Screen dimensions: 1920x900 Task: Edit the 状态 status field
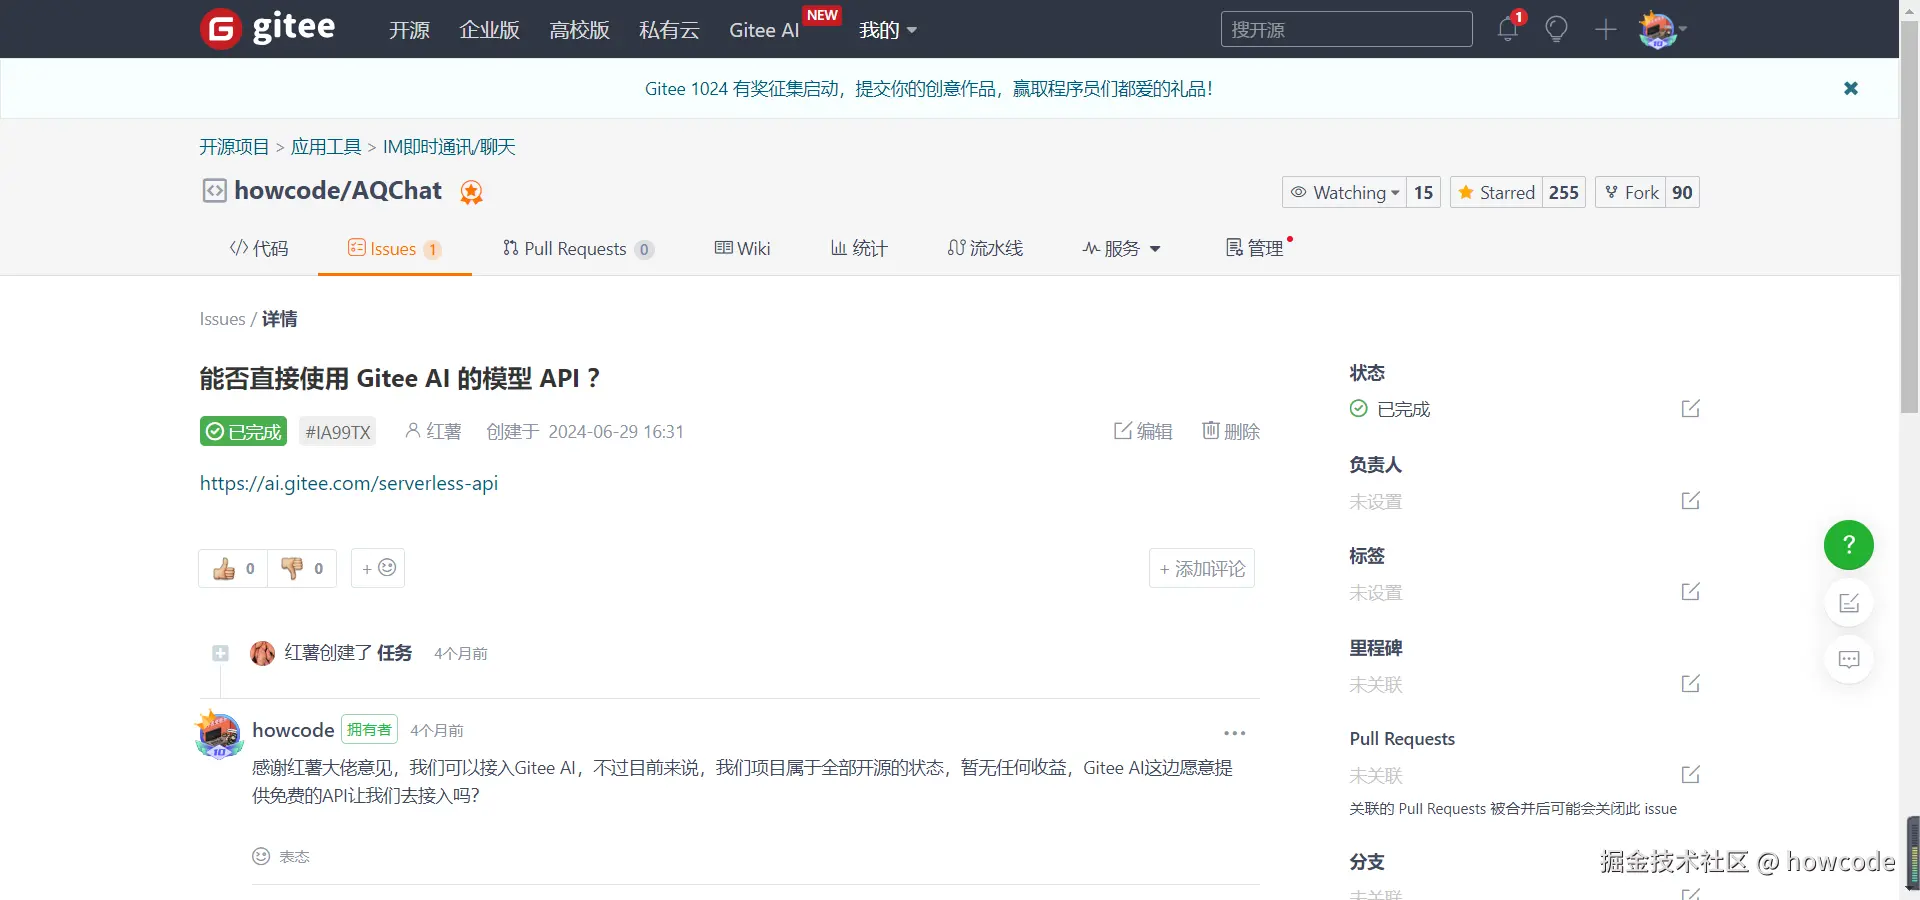click(x=1690, y=408)
